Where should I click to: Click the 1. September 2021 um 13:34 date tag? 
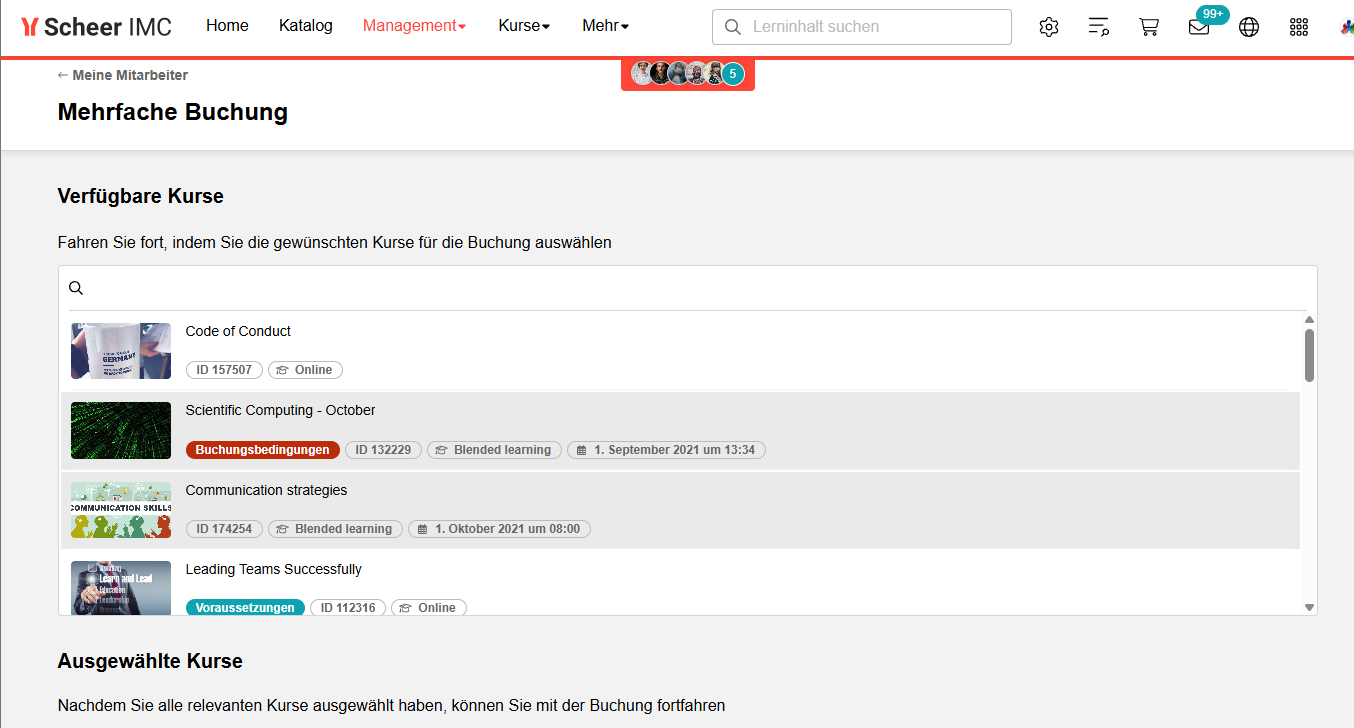(666, 450)
